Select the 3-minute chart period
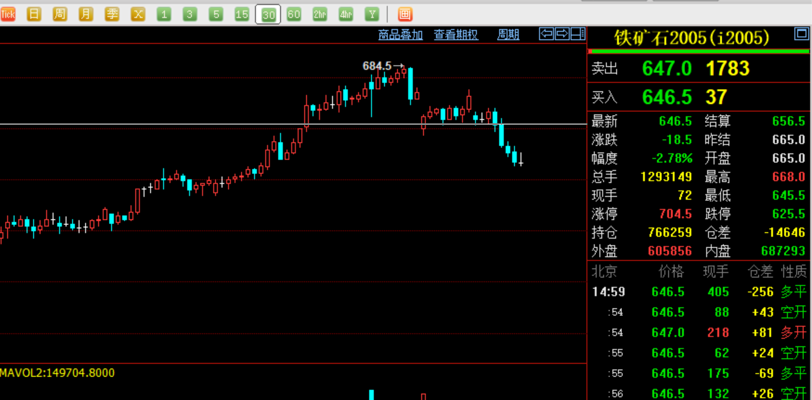Screen dimensions: 812x400 point(190,14)
